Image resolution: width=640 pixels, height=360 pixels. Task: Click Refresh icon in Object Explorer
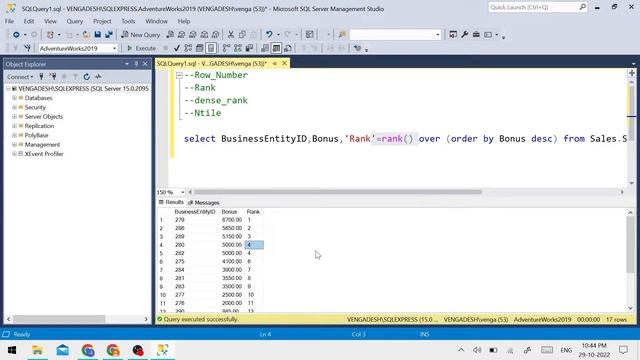(87, 76)
